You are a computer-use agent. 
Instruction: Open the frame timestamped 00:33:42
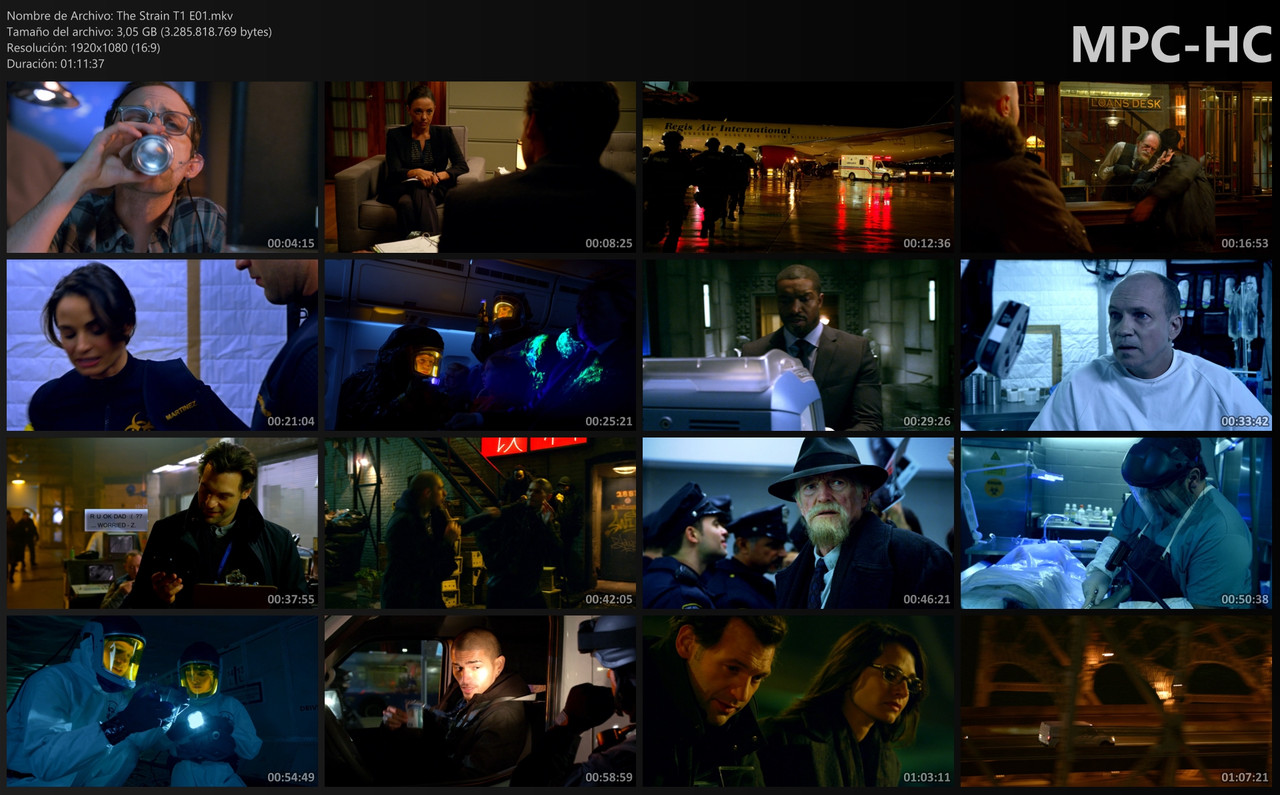pos(1116,345)
